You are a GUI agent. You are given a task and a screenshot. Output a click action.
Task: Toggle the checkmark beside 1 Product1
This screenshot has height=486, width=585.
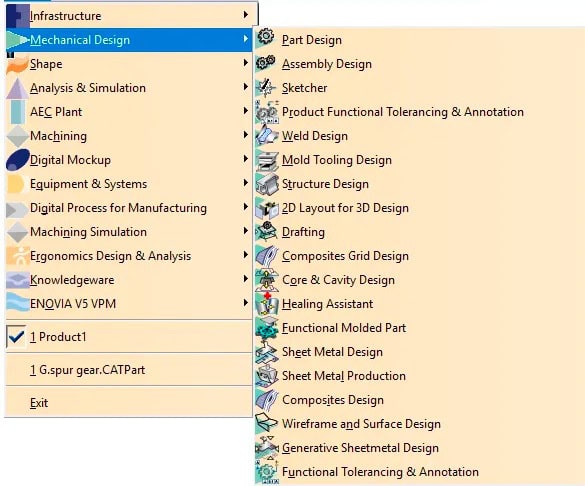pyautogui.click(x=16, y=336)
